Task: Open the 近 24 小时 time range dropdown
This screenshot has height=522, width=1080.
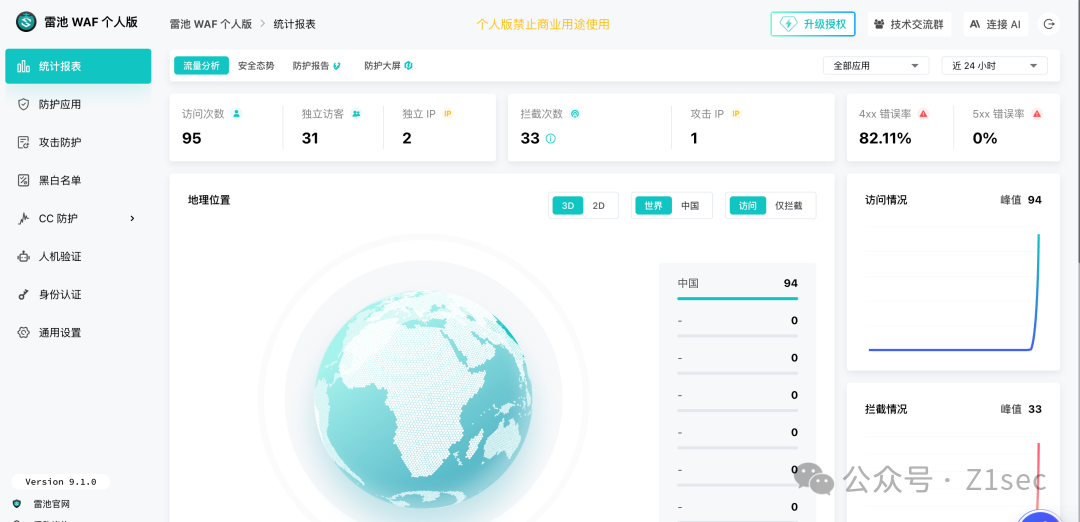Action: coord(995,65)
